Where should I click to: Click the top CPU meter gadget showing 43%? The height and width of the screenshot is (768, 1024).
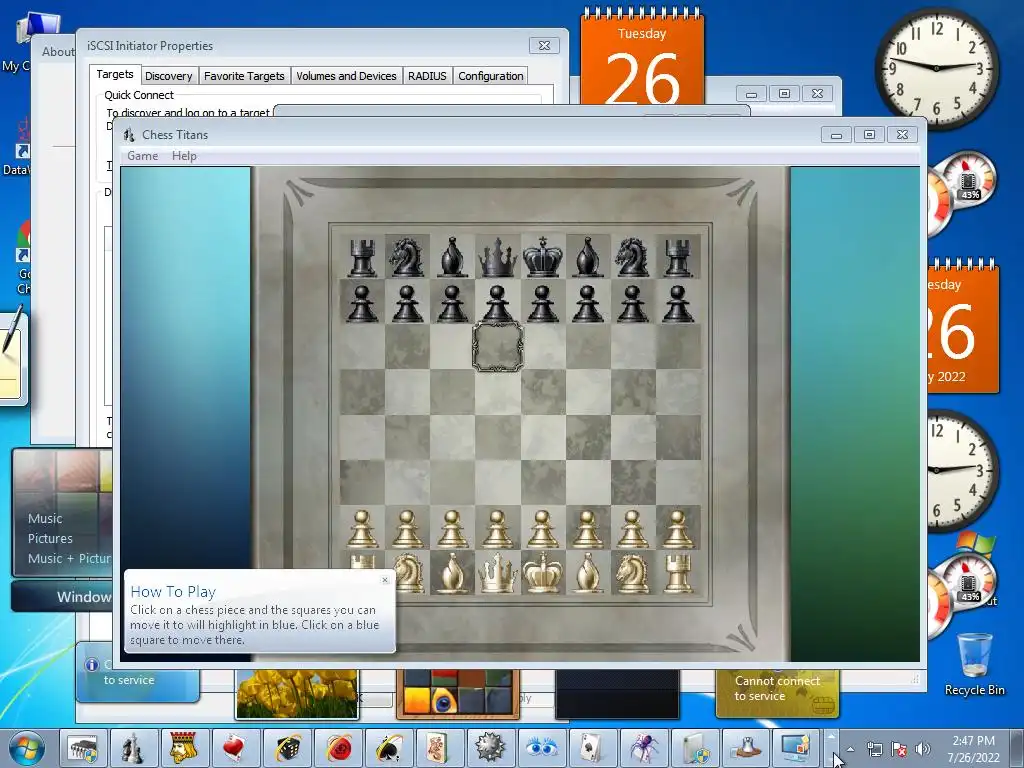point(968,180)
